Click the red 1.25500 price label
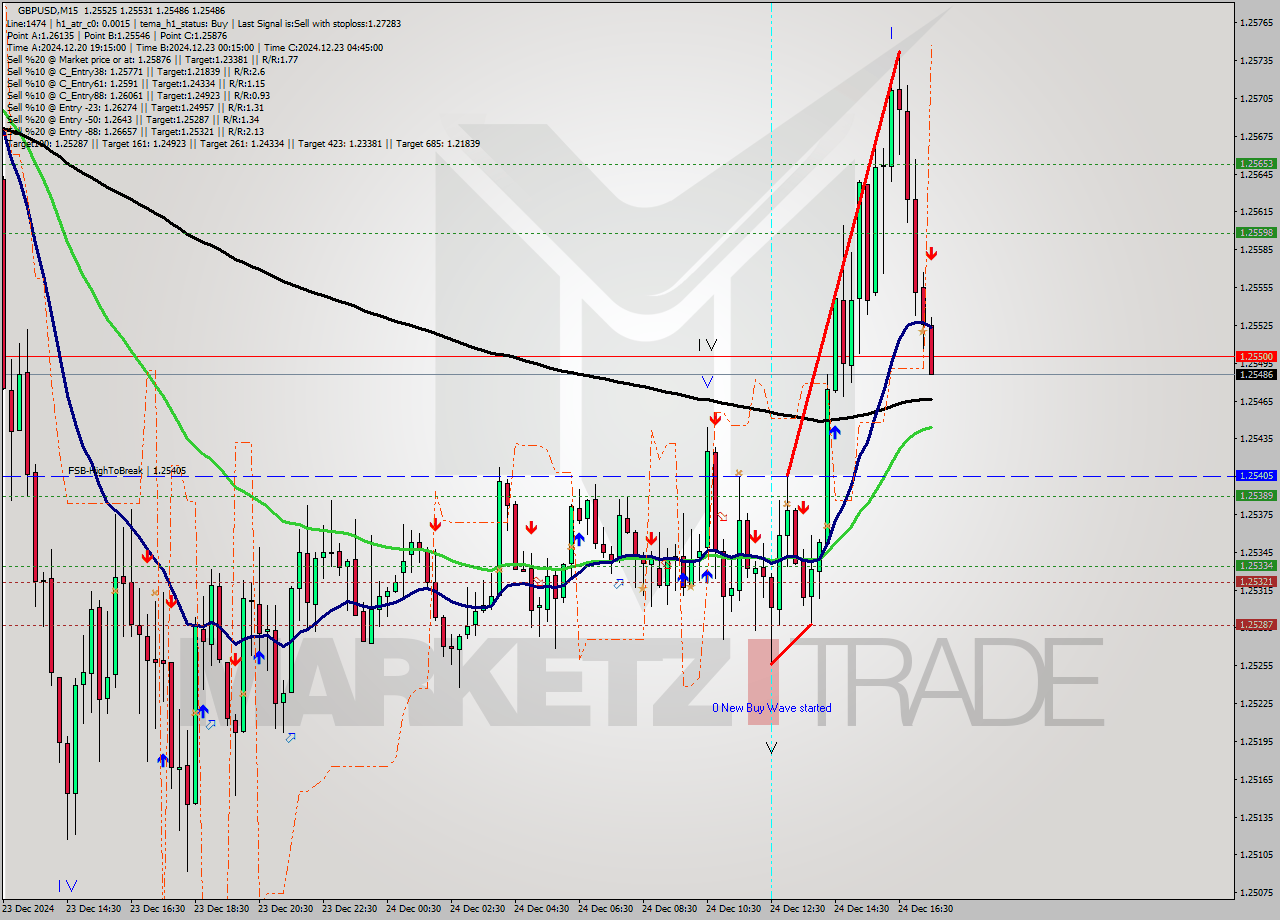The image size is (1280, 920). point(1256,356)
